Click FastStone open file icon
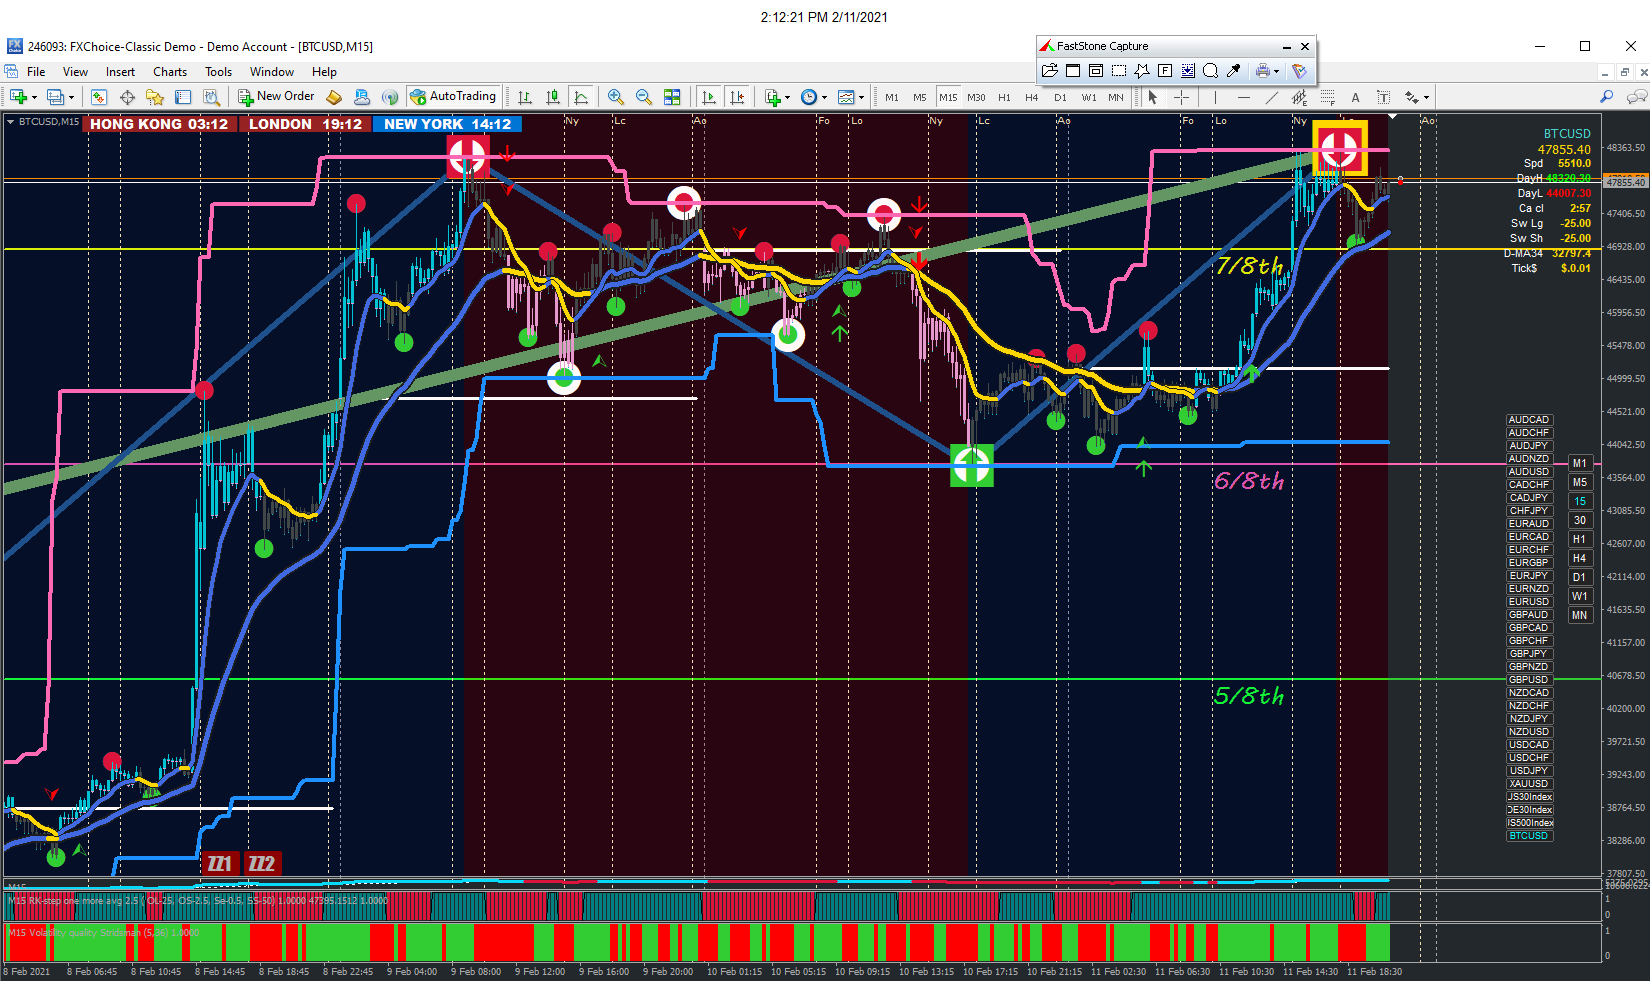The width and height of the screenshot is (1650, 981). click(x=1049, y=70)
